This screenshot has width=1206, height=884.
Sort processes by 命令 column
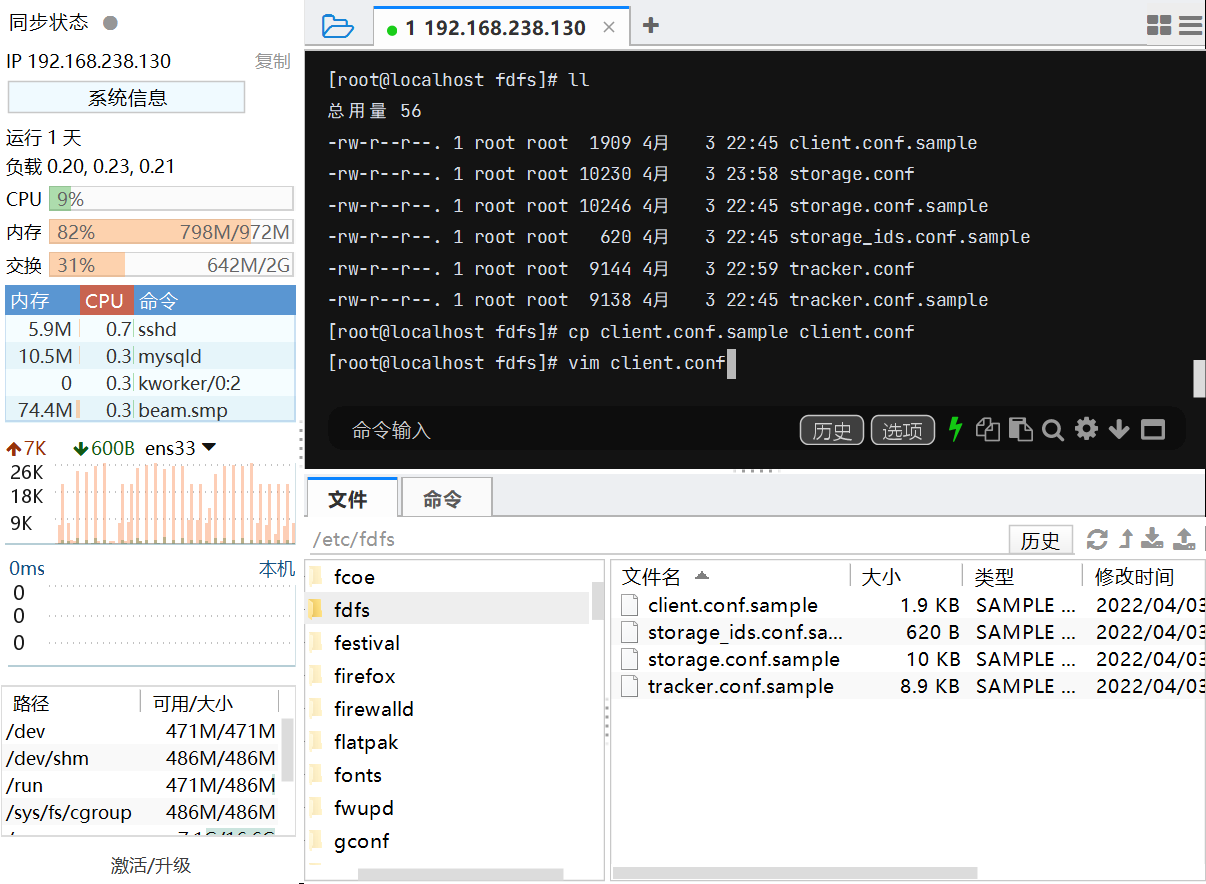(214, 300)
